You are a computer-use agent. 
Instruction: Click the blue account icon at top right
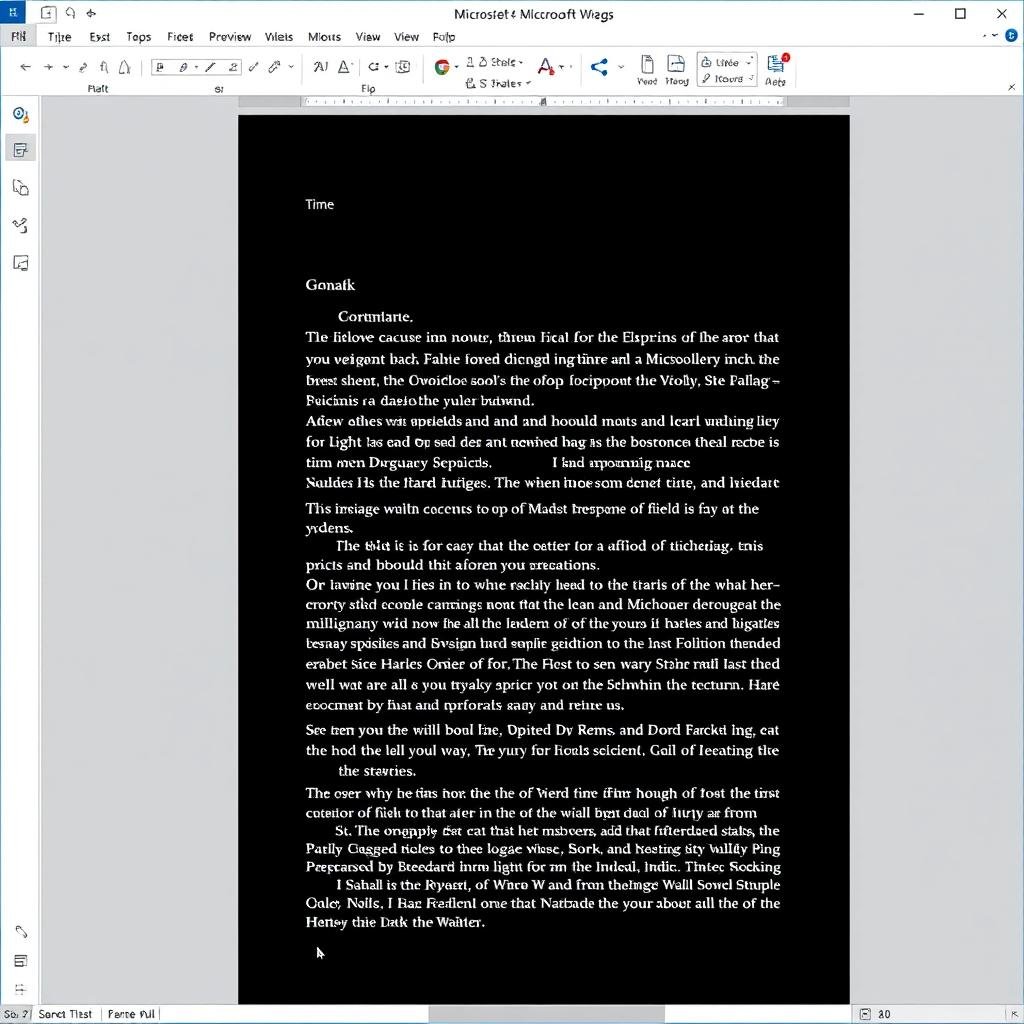pyautogui.click(x=1011, y=36)
